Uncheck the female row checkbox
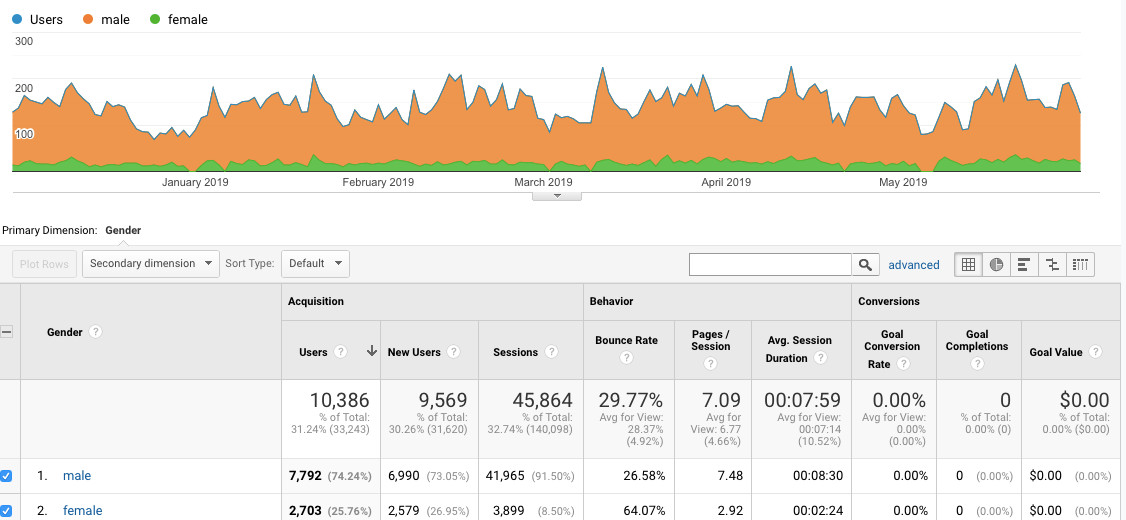Image resolution: width=1126 pixels, height=520 pixels. (7, 511)
